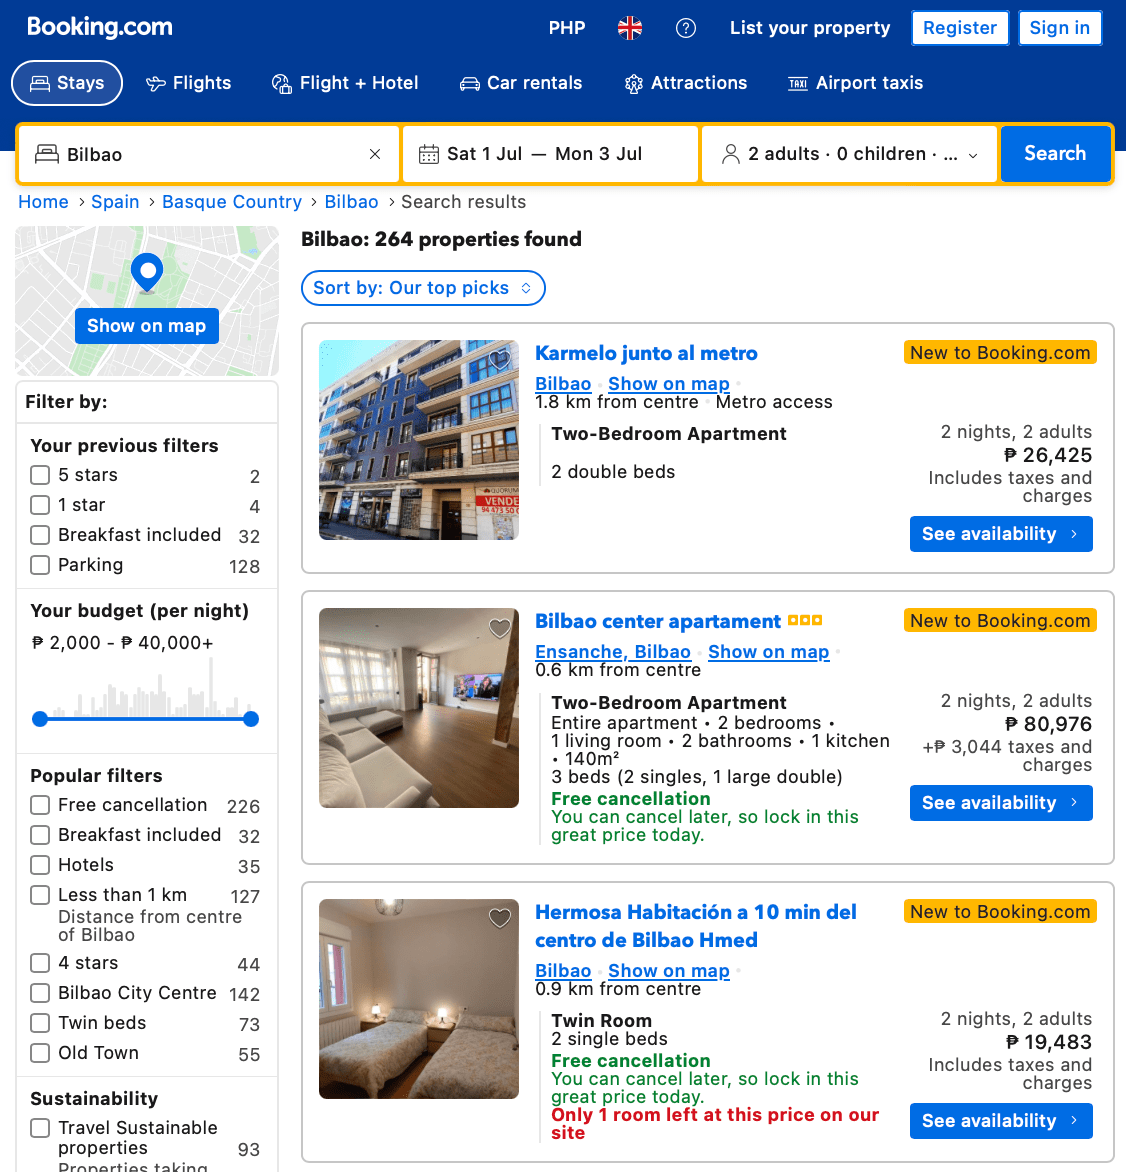The height and width of the screenshot is (1172, 1126).
Task: Switch to the Stays tab
Action: pyautogui.click(x=67, y=83)
